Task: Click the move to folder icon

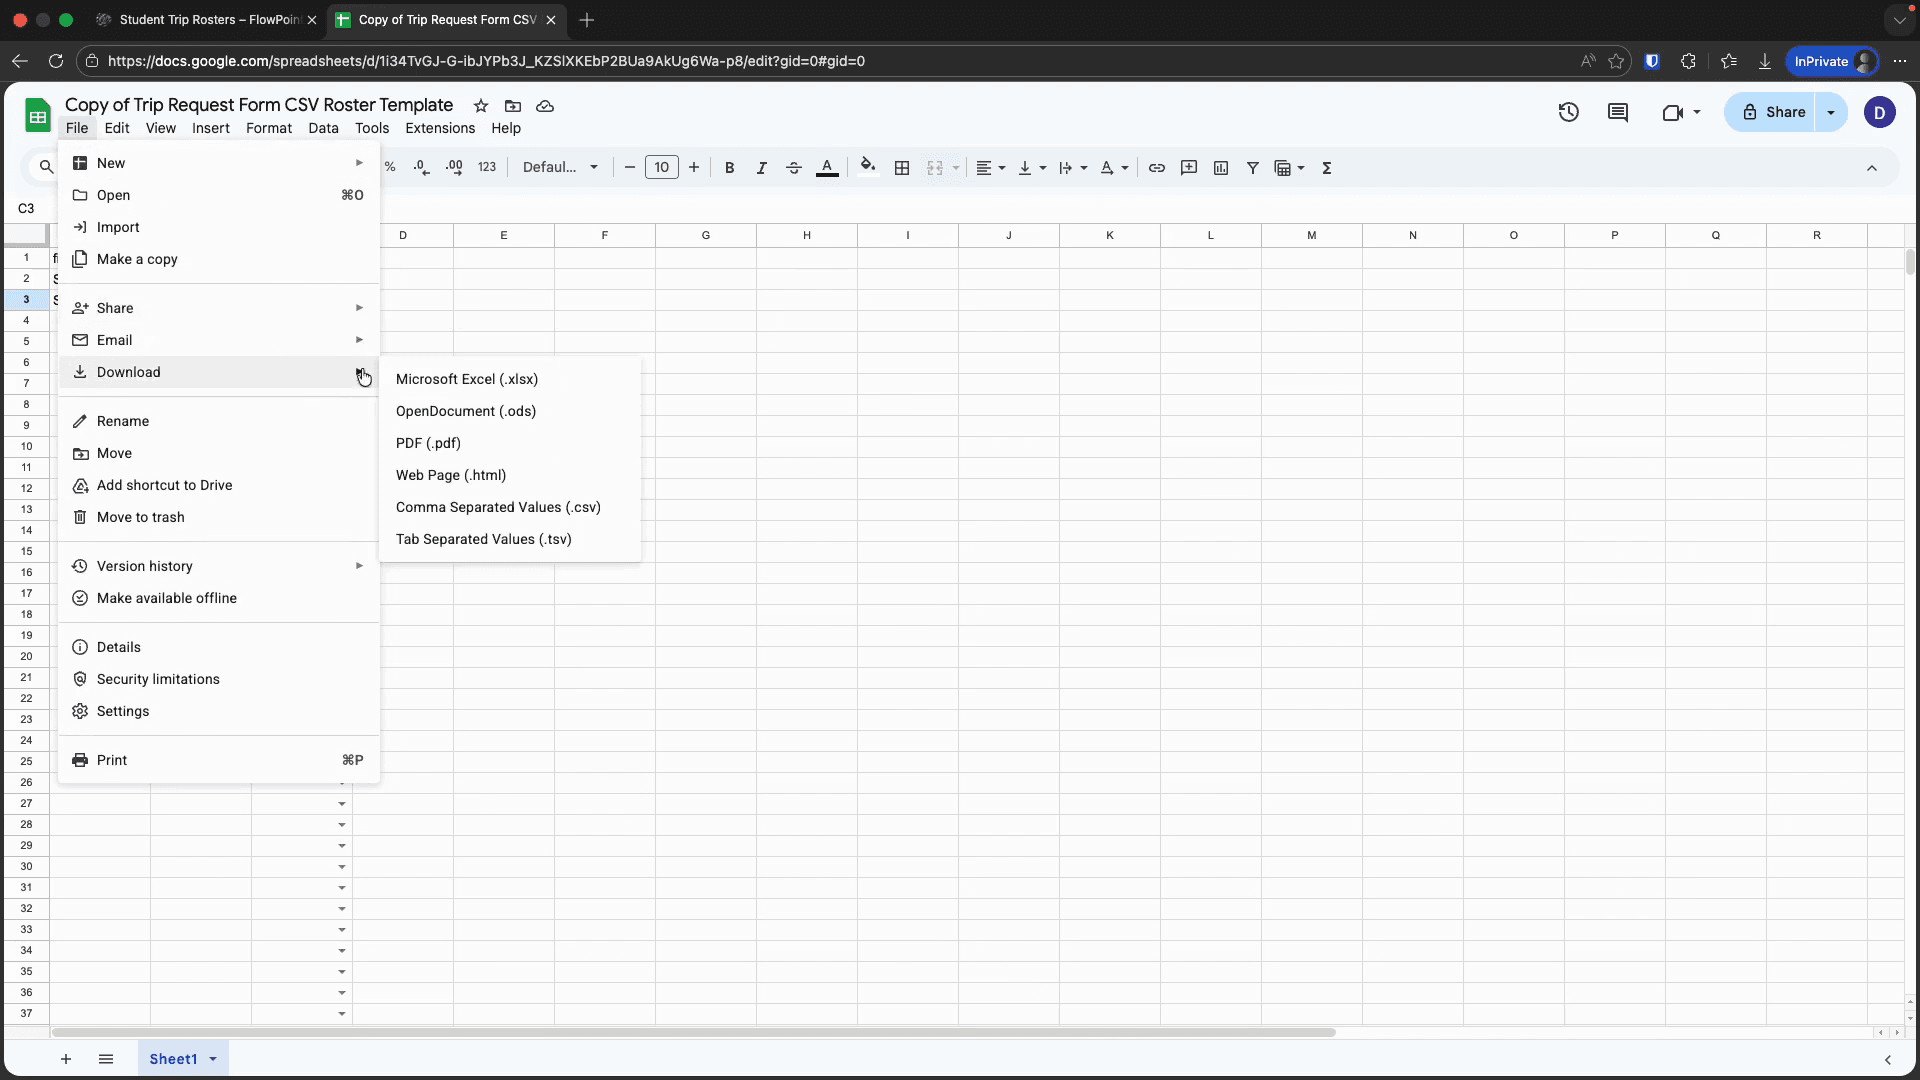Action: point(513,105)
